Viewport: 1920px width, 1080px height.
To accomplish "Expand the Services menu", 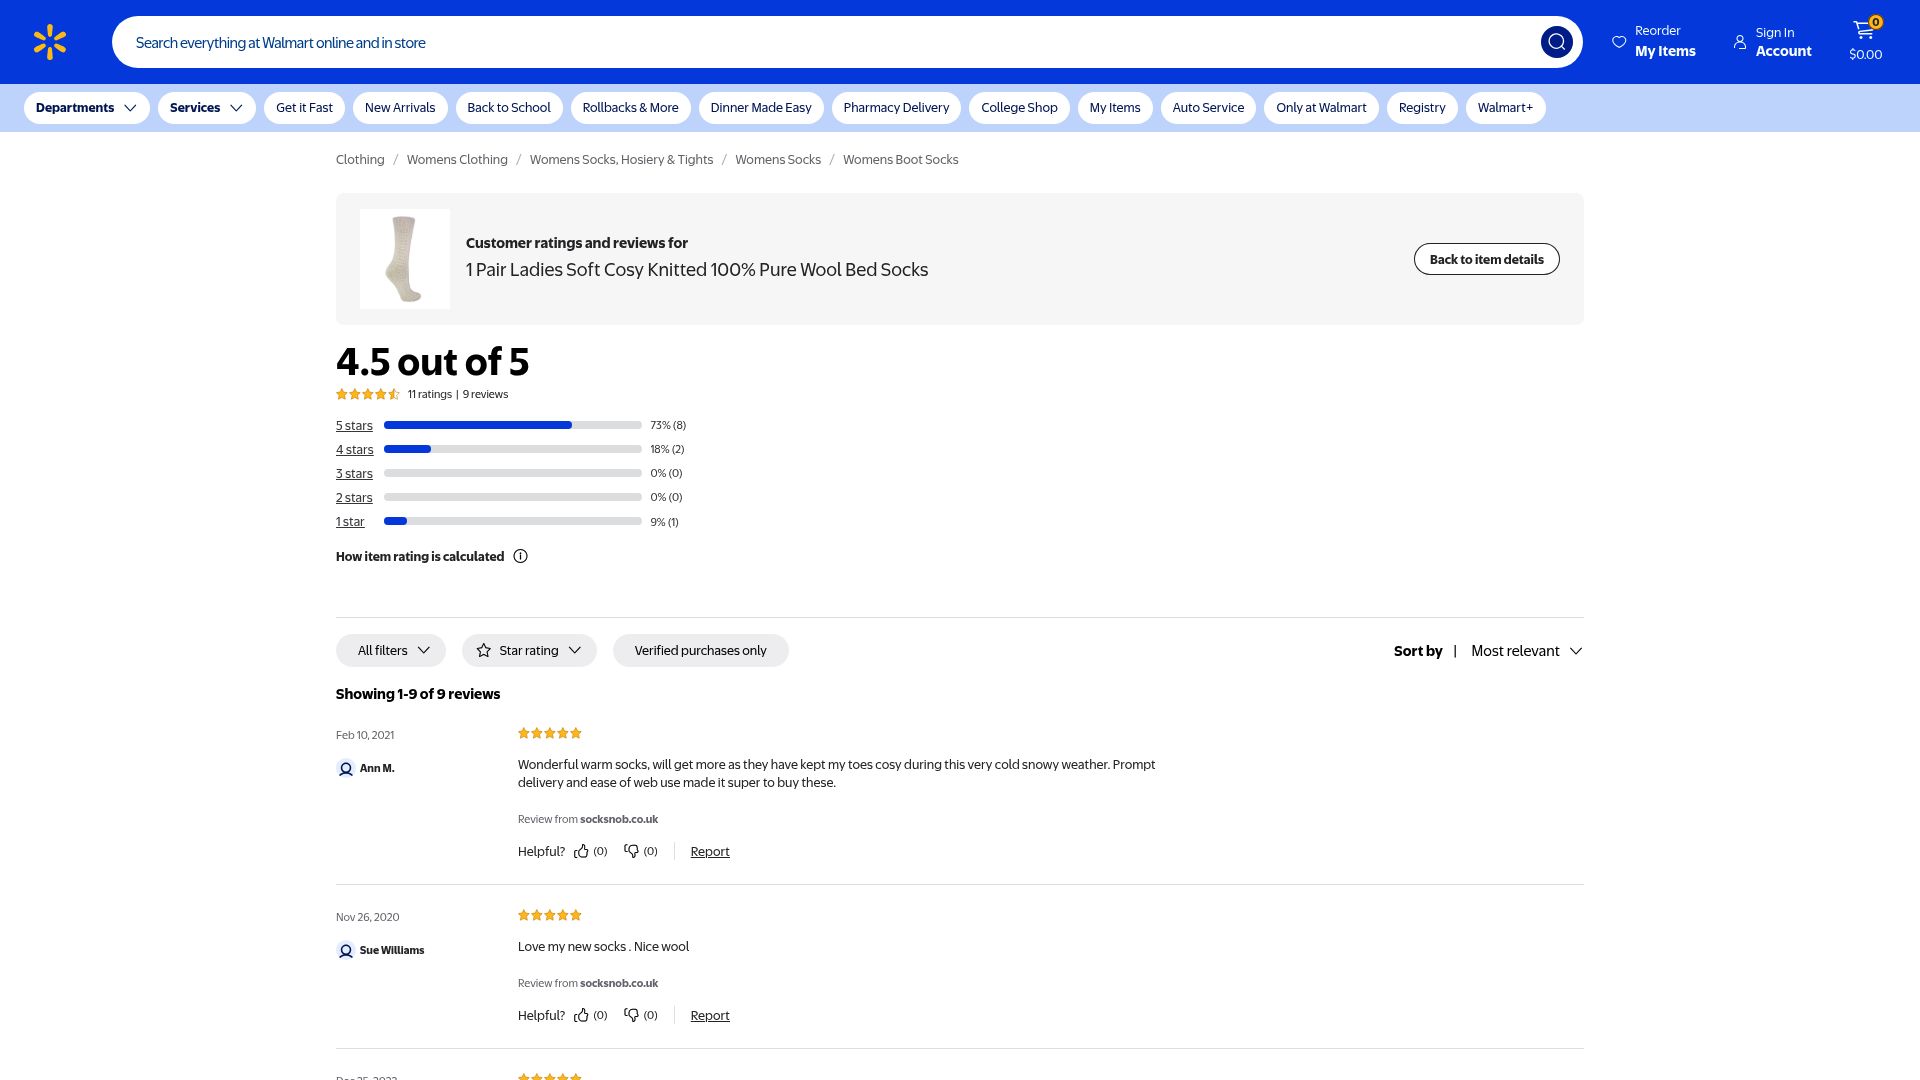I will (207, 108).
